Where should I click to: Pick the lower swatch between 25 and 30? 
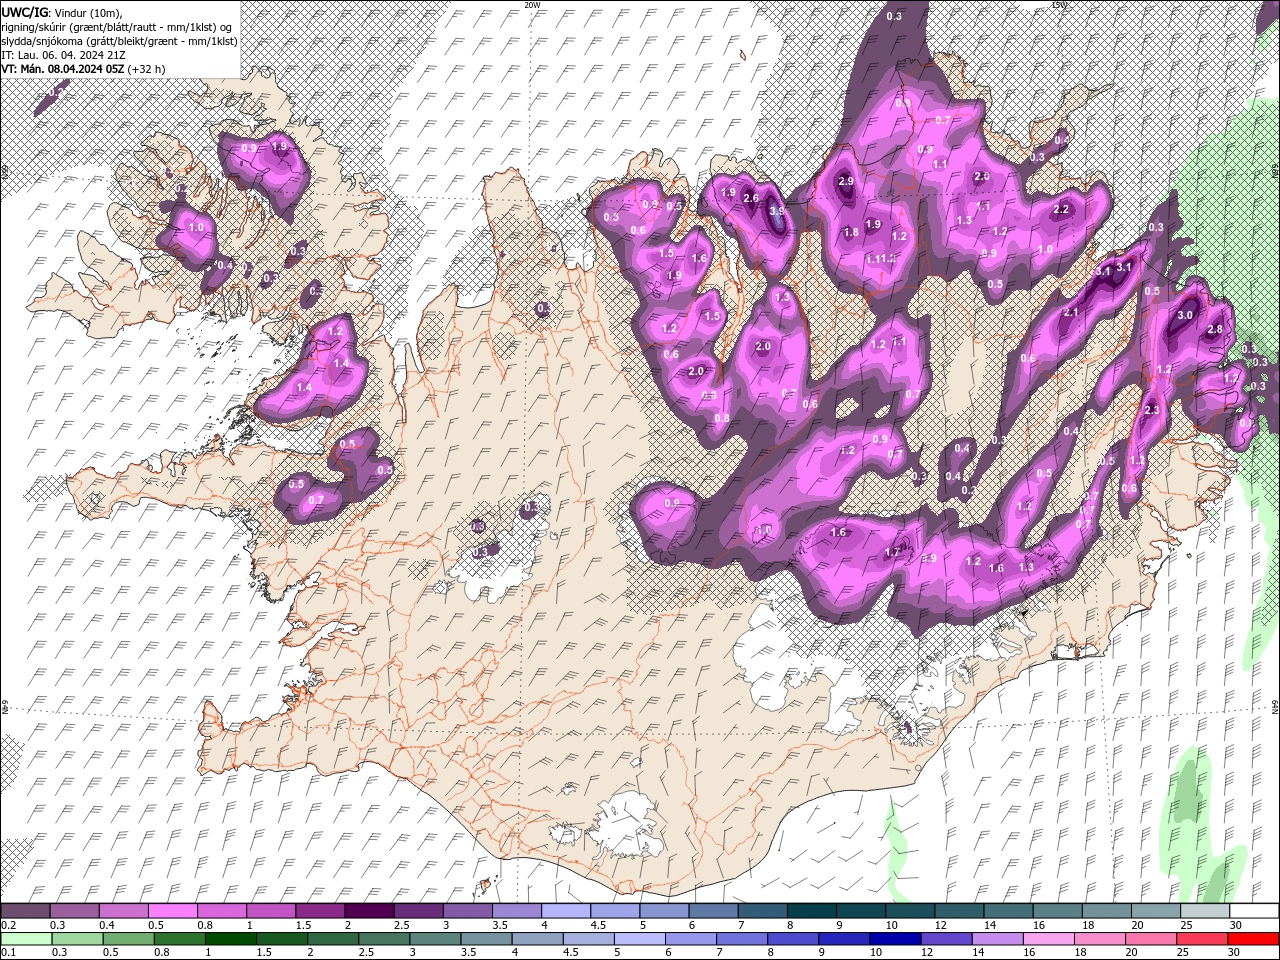[1203, 939]
